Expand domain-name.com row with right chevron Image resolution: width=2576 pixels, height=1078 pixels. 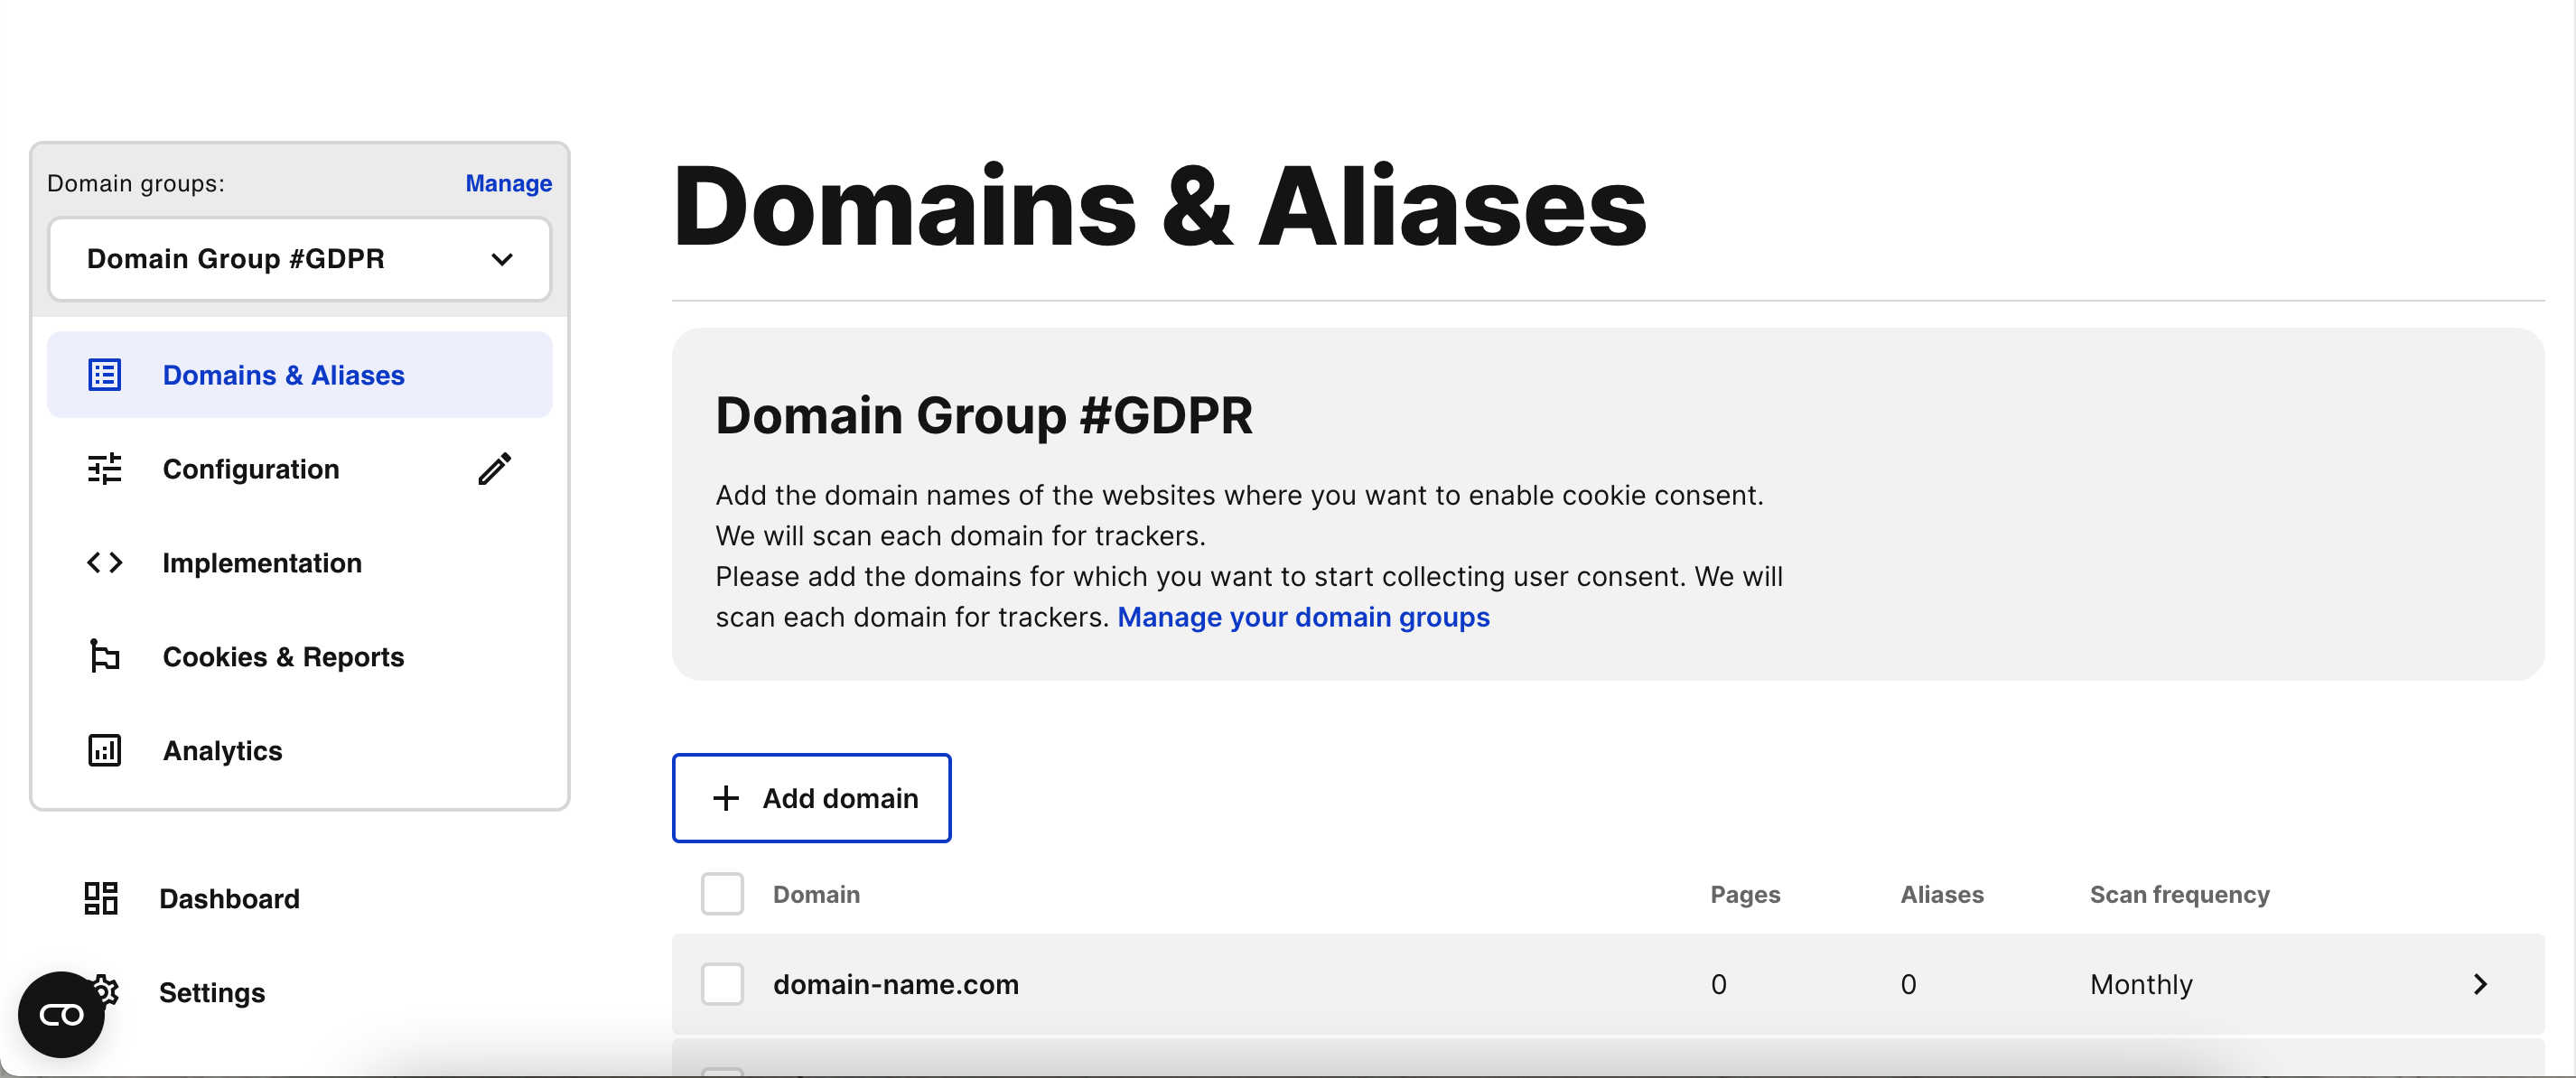click(x=2480, y=984)
